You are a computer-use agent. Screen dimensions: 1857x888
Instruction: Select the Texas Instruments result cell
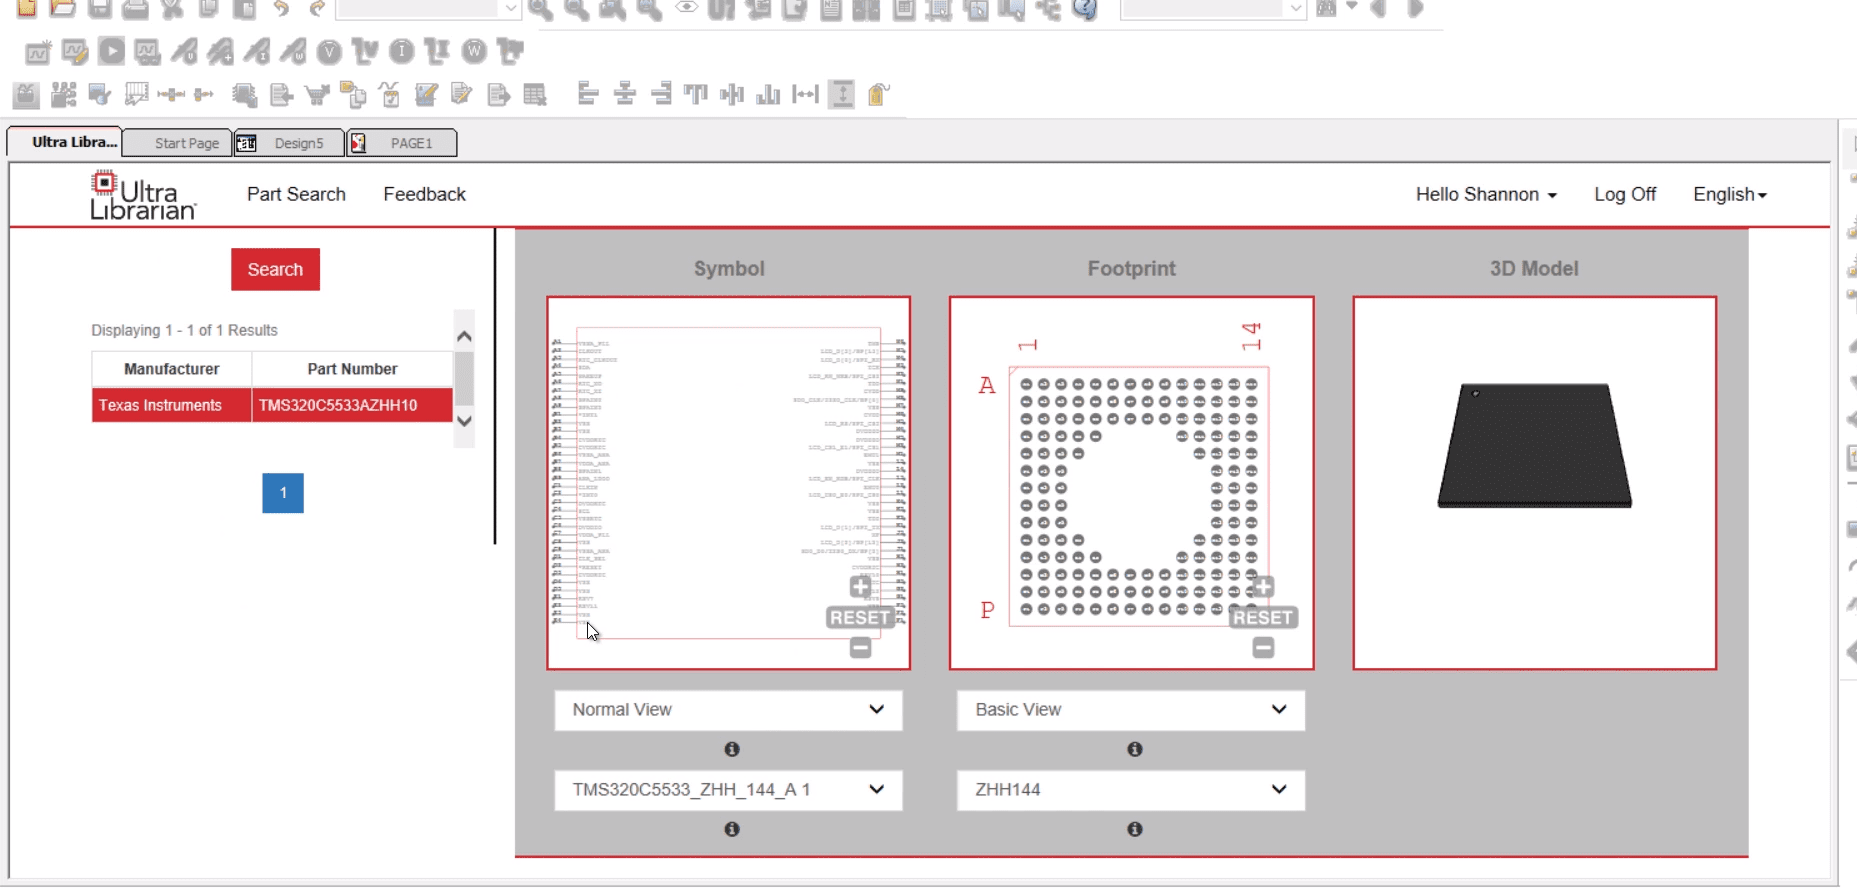pyautogui.click(x=171, y=405)
